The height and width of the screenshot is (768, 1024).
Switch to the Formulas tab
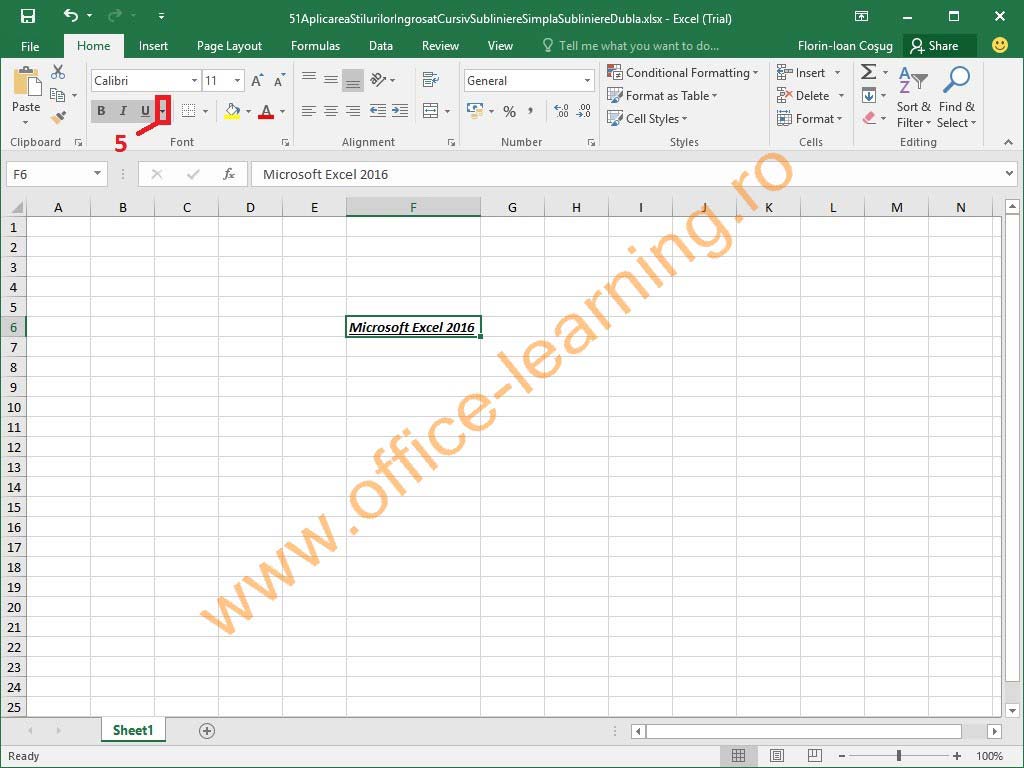tap(315, 46)
